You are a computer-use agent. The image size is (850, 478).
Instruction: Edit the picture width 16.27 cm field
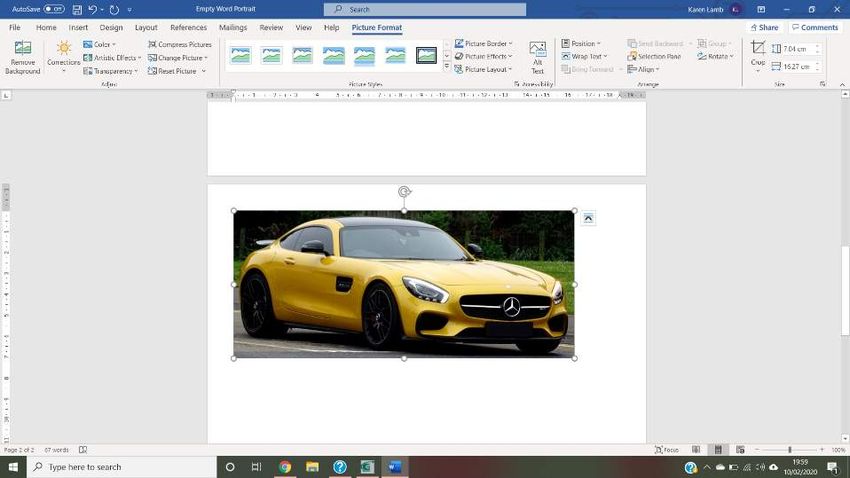796,67
